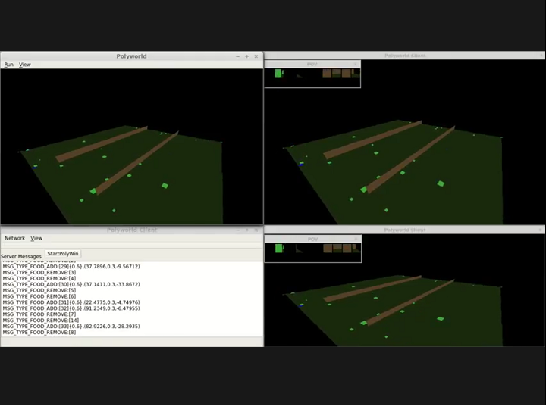Click the Polyworld main window title bar
This screenshot has height=405, width=546.
pos(132,56)
